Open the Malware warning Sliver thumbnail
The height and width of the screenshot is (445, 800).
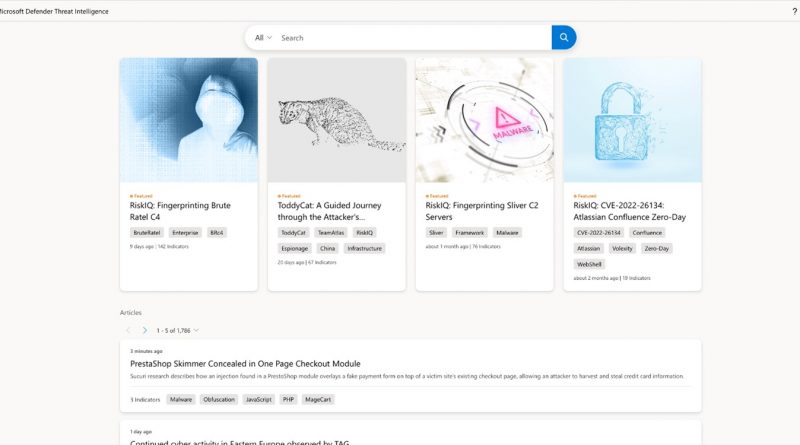[x=485, y=120]
